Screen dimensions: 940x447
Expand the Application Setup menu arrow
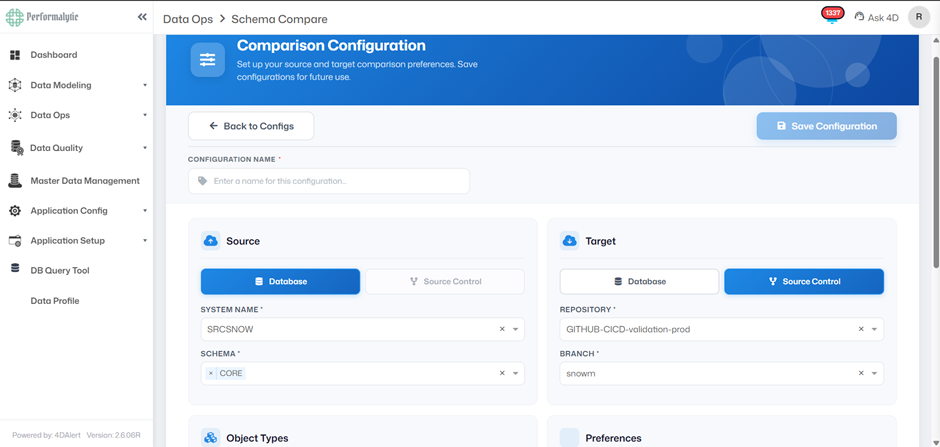coord(144,240)
